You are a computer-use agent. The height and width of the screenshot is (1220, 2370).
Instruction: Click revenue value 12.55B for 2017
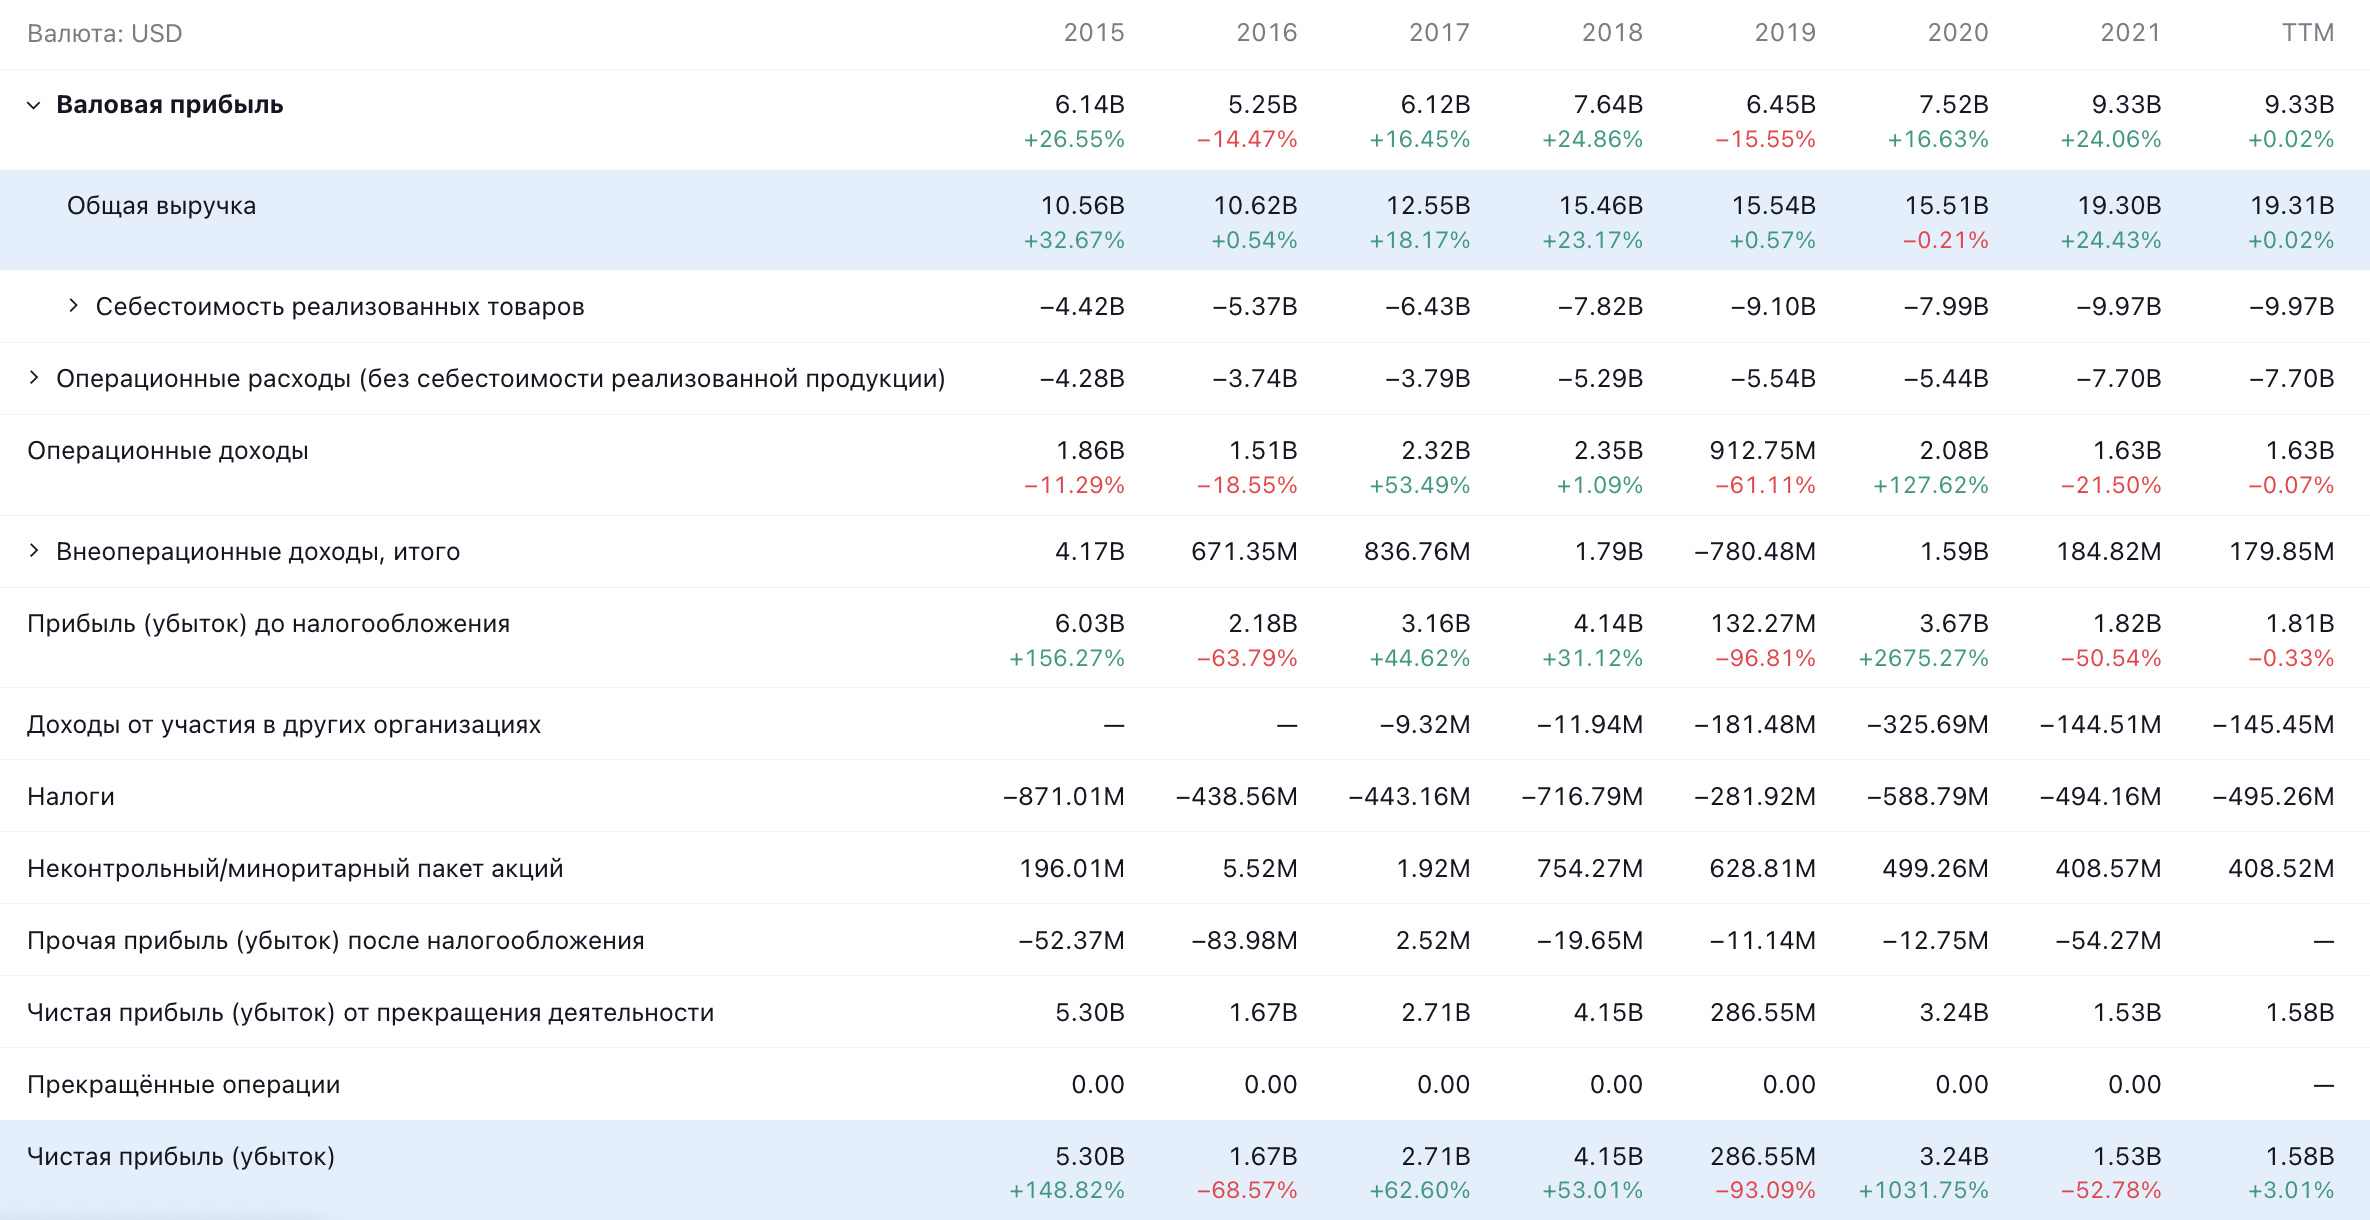(1428, 206)
